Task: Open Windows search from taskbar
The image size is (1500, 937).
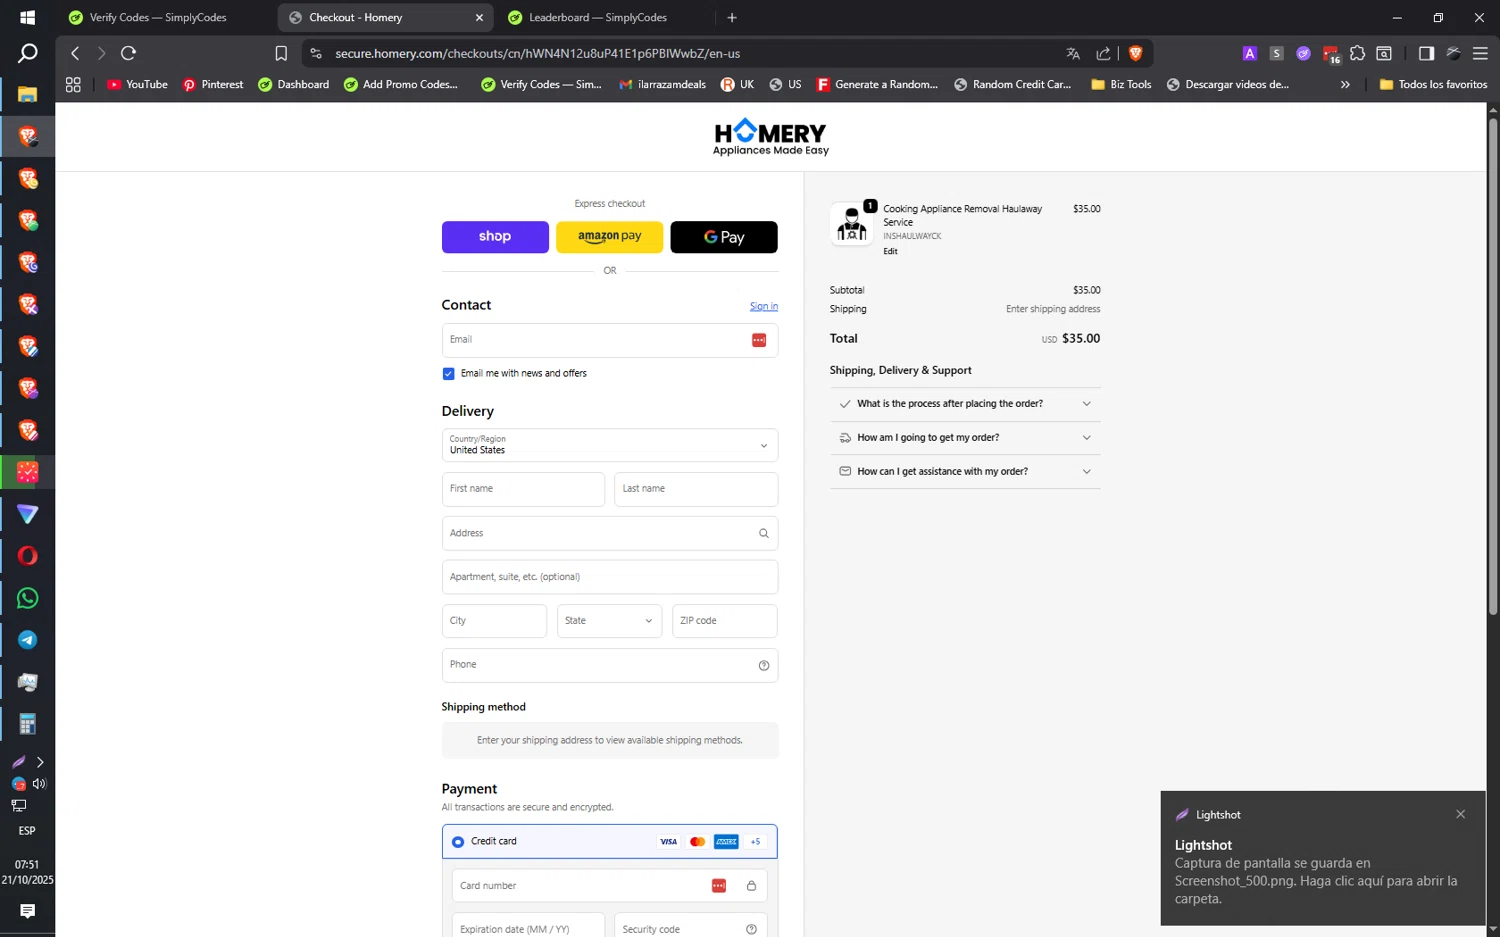Action: coord(27,53)
